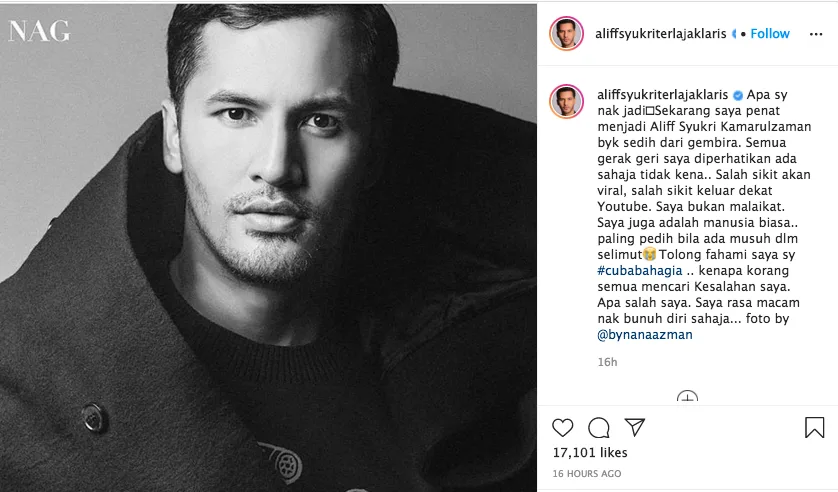
Task: Click the 16 HOURS AGO timestamp
Action: [587, 473]
